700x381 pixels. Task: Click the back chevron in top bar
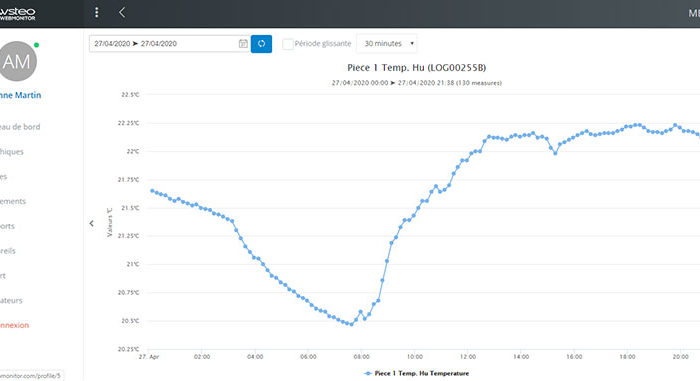pyautogui.click(x=122, y=13)
